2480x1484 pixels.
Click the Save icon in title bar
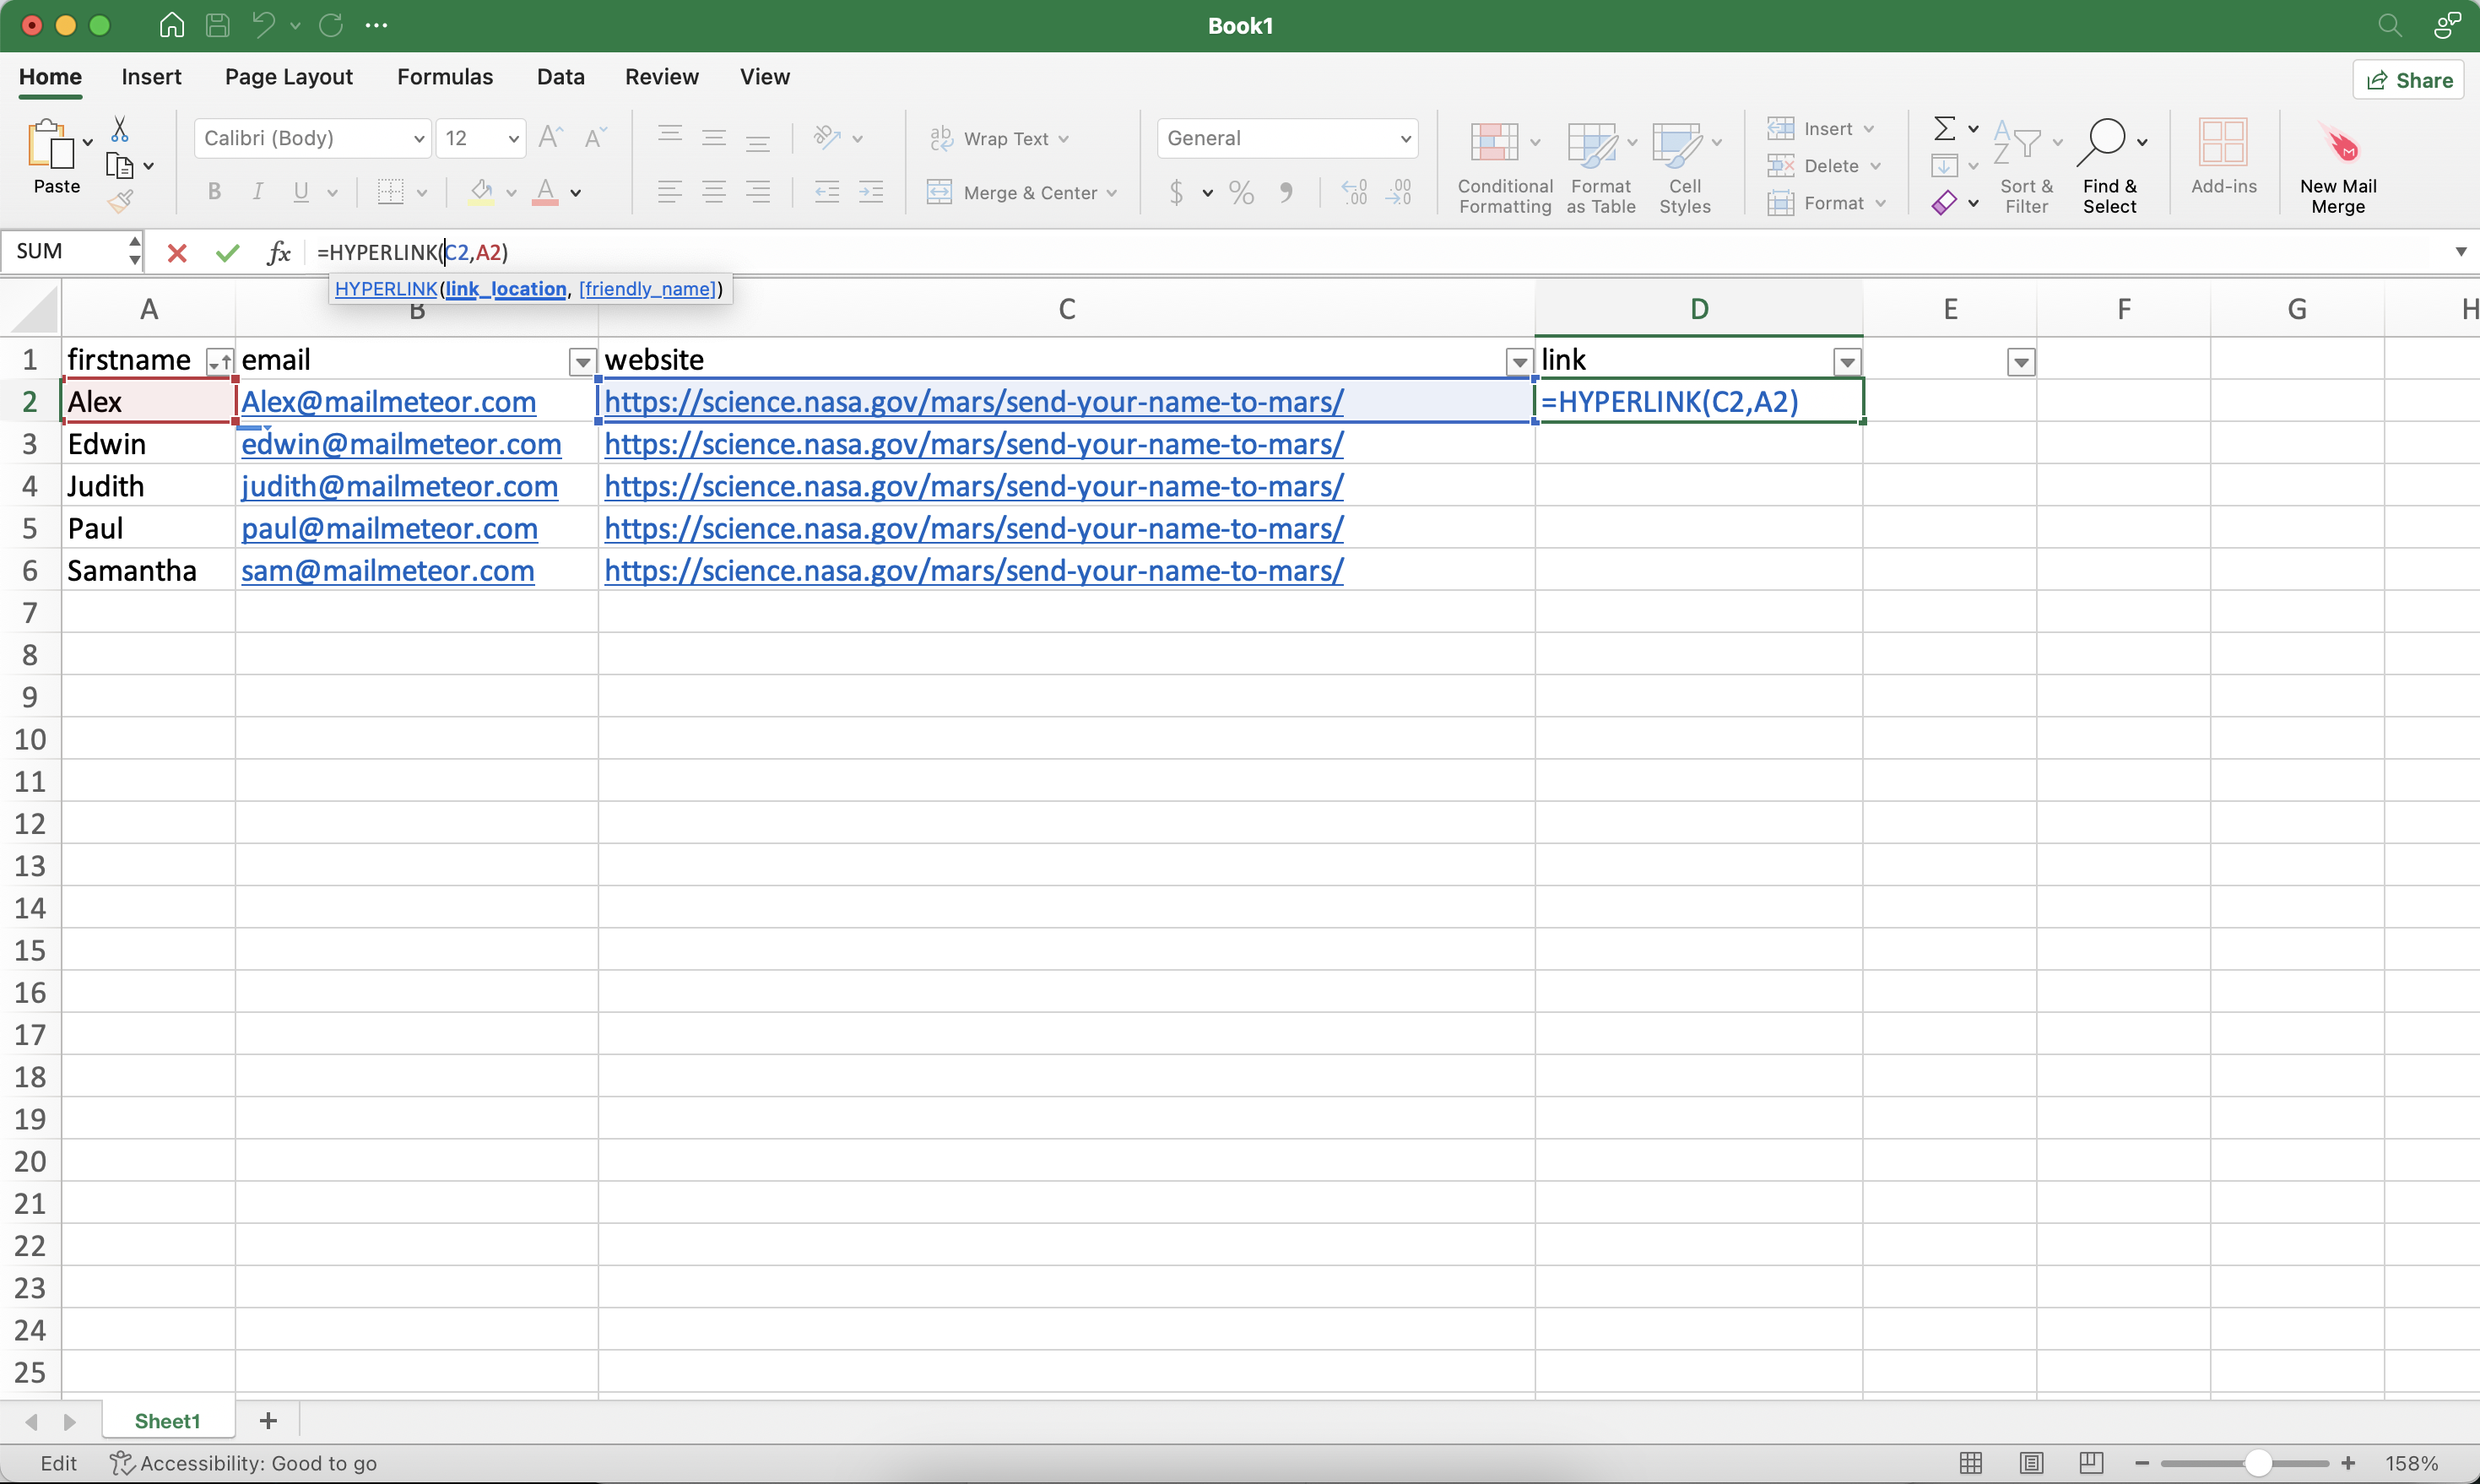(x=217, y=25)
